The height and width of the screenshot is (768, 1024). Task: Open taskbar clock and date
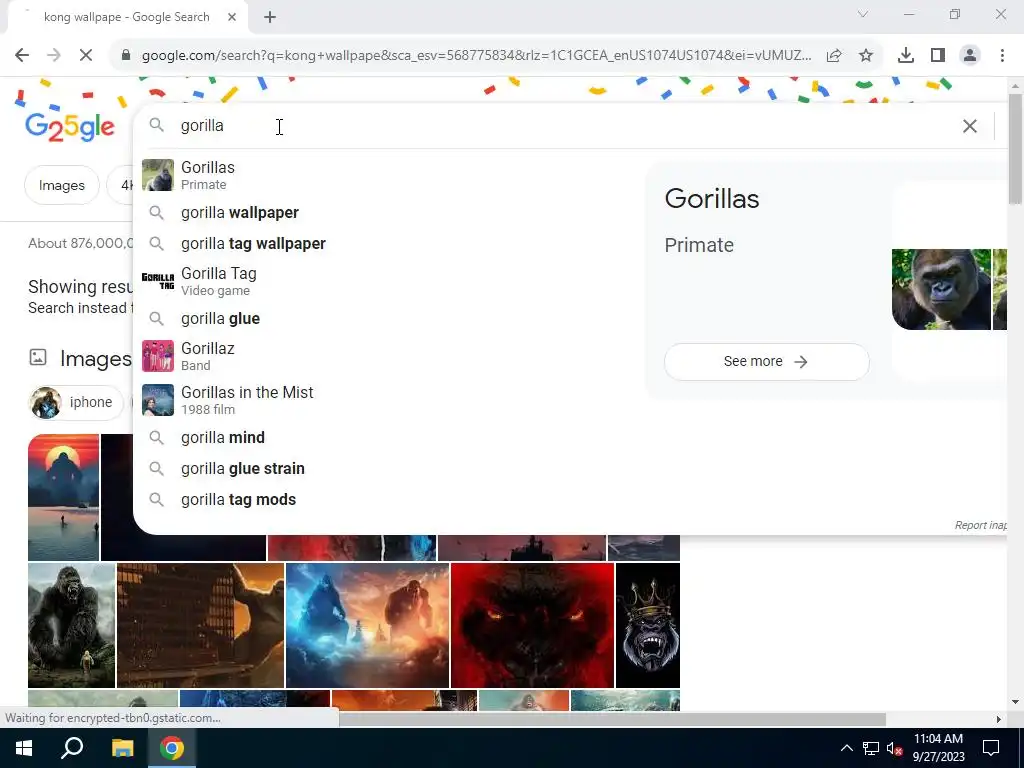(938, 748)
